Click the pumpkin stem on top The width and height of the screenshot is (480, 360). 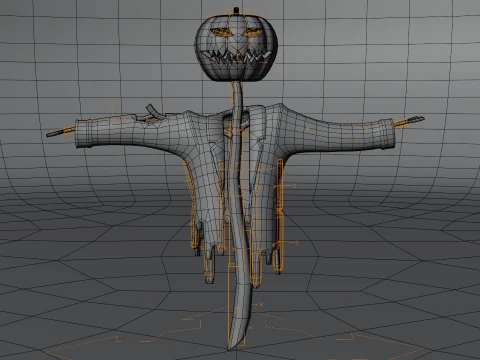click(x=236, y=10)
